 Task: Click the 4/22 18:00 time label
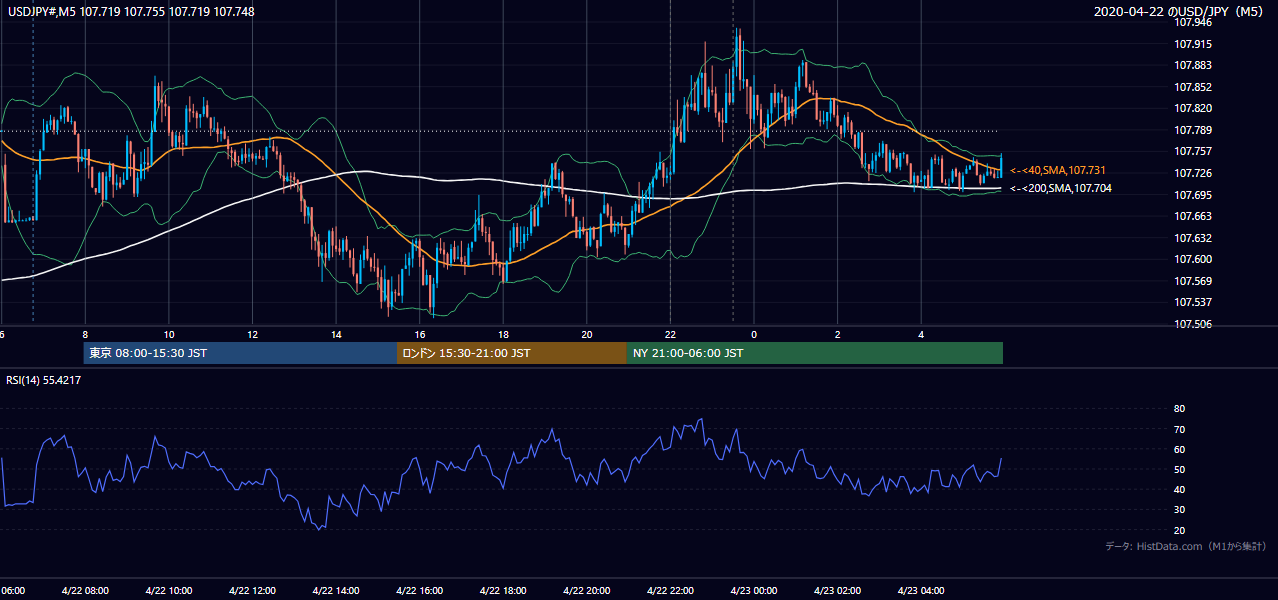tap(503, 591)
